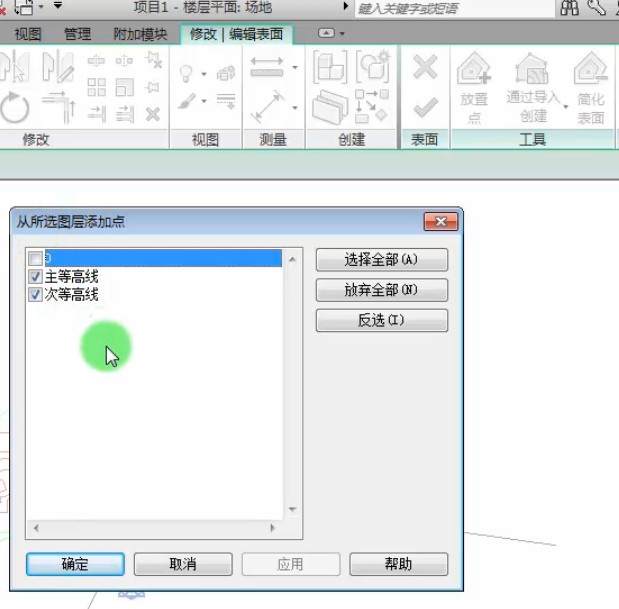Click the create assembly icon
619x609 pixels.
pos(330,67)
